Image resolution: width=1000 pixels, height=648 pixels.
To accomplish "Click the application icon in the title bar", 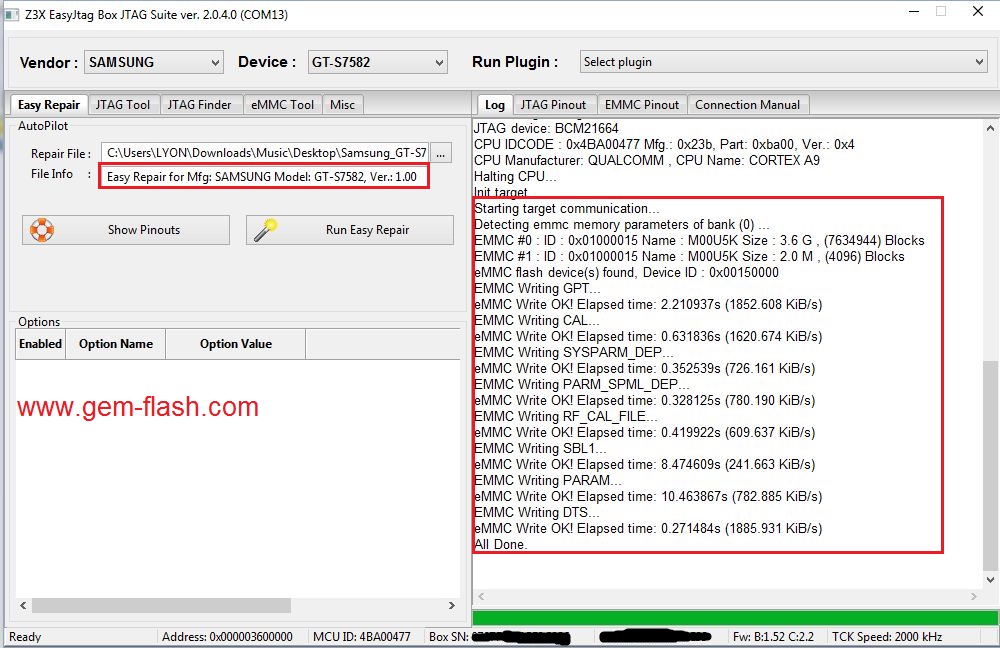I will click(11, 14).
